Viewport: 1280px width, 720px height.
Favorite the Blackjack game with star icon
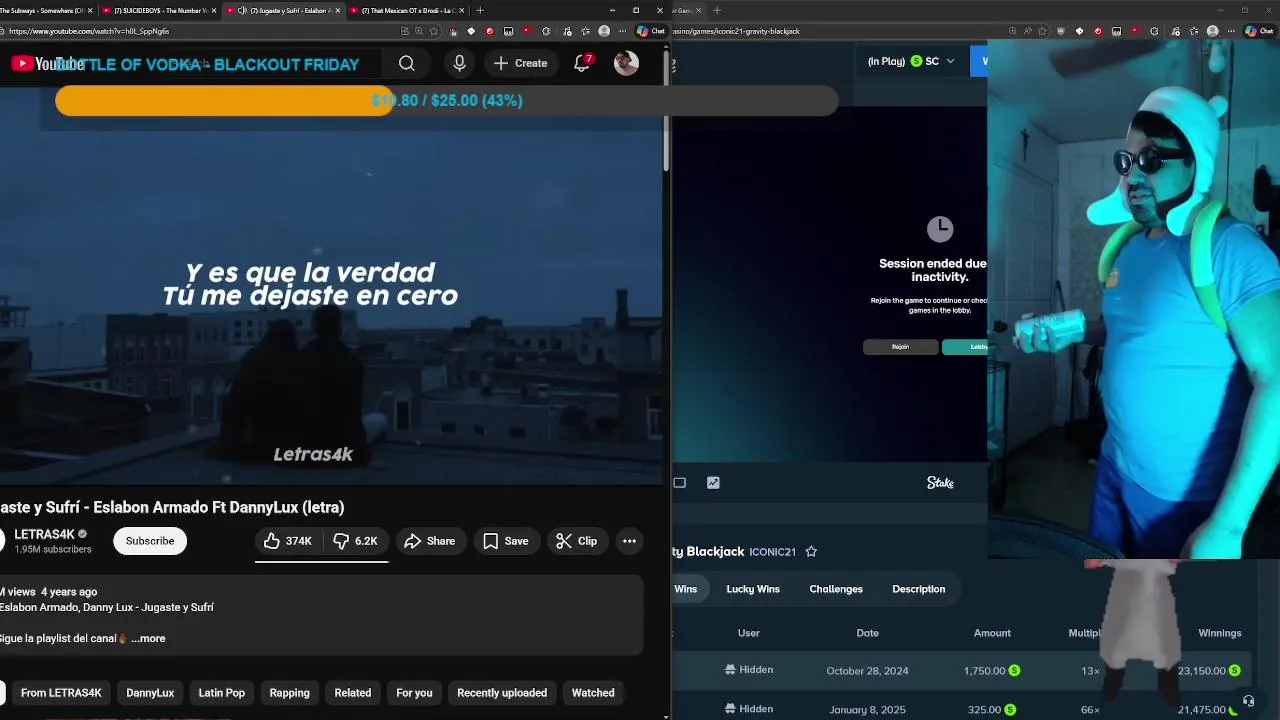click(x=811, y=552)
